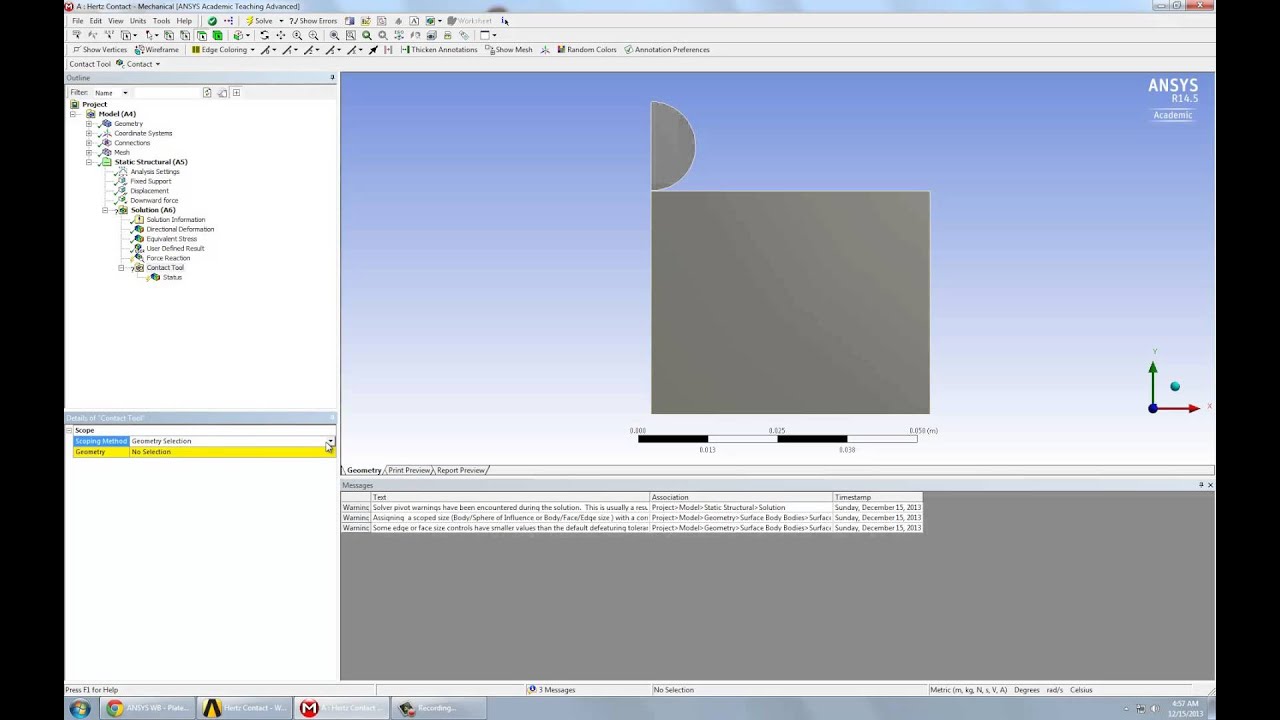This screenshot has width=1280, height=720.
Task: Open the View menu
Action: pyautogui.click(x=116, y=21)
